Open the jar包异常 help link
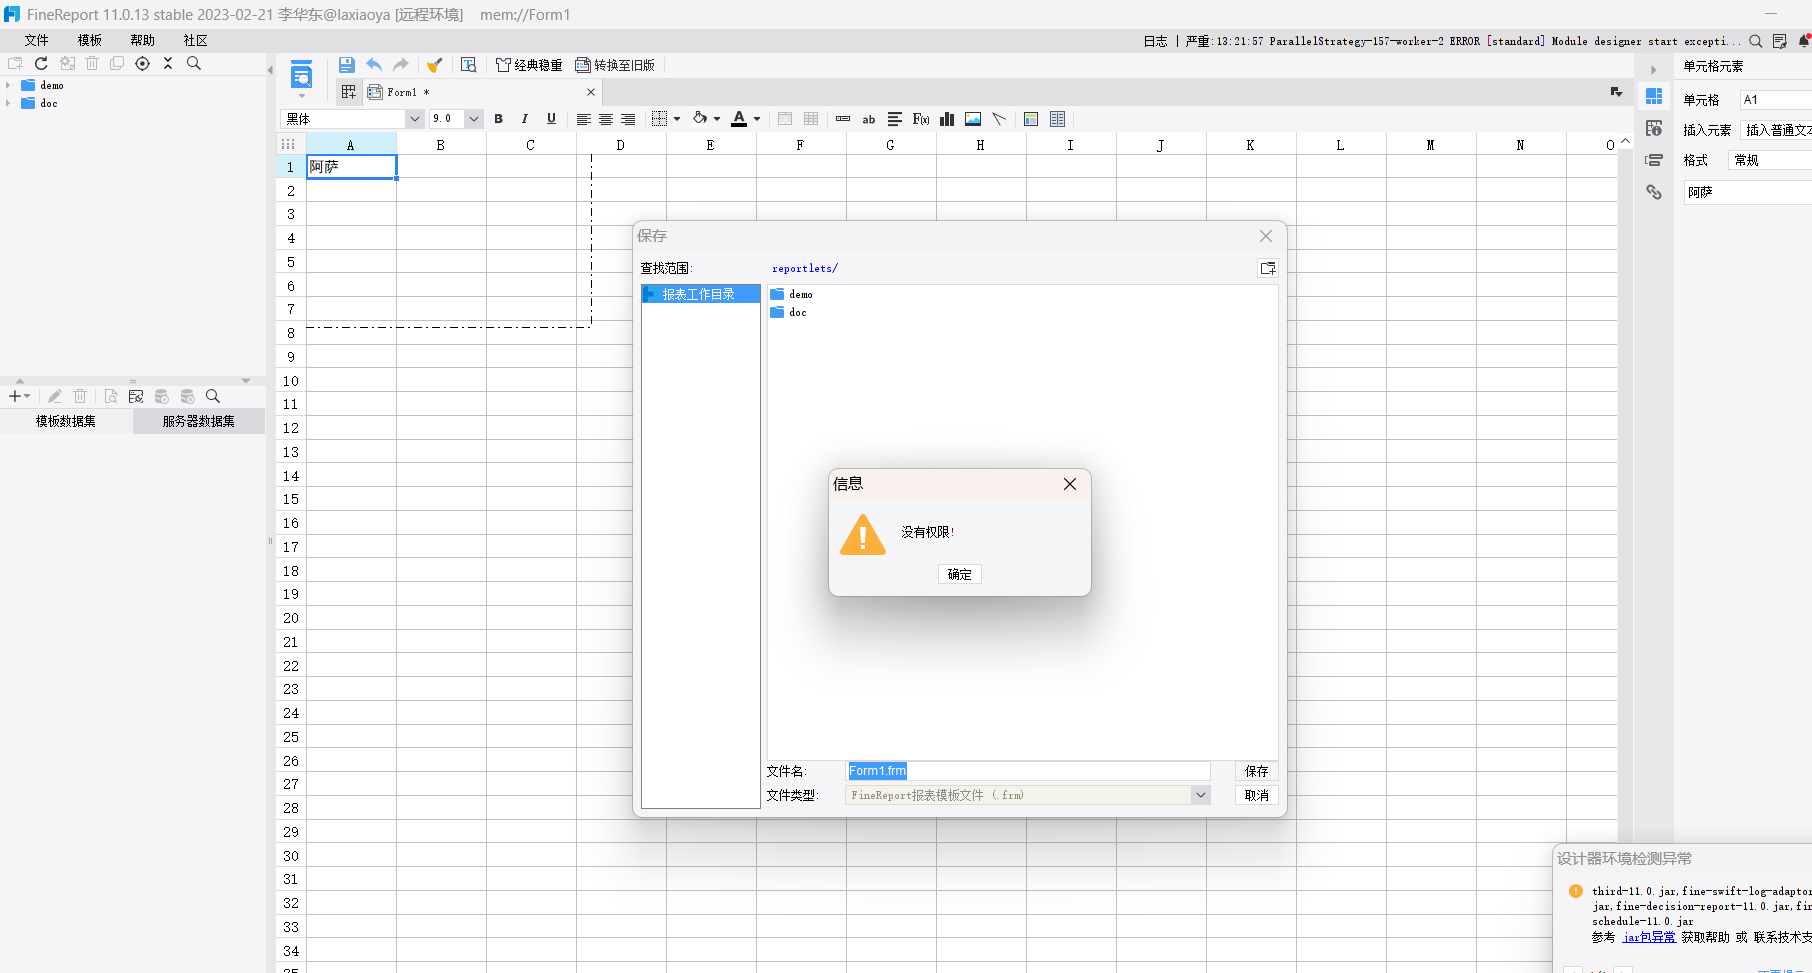 (x=1649, y=937)
